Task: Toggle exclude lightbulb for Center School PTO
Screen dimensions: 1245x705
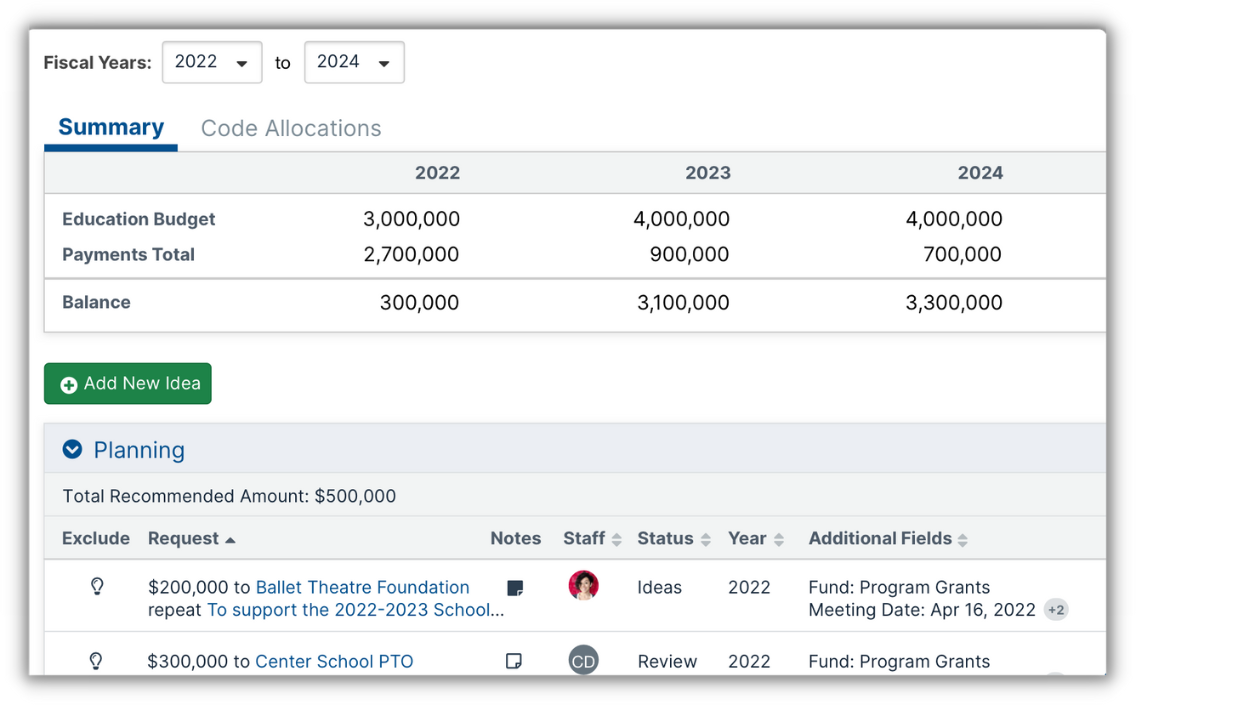Action: (96, 661)
